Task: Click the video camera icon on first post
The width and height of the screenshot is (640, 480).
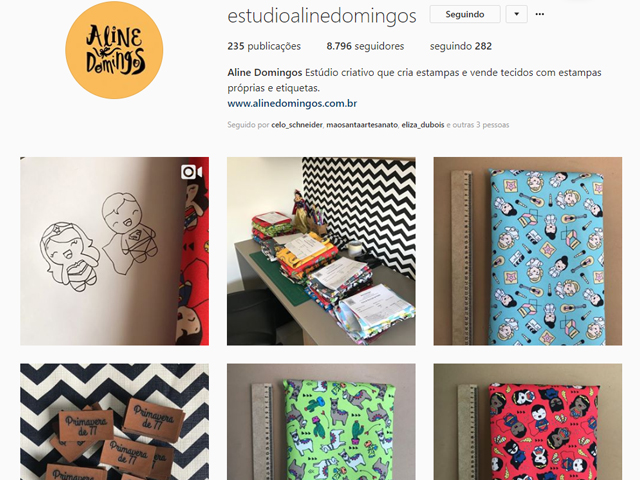Action: coord(191,172)
